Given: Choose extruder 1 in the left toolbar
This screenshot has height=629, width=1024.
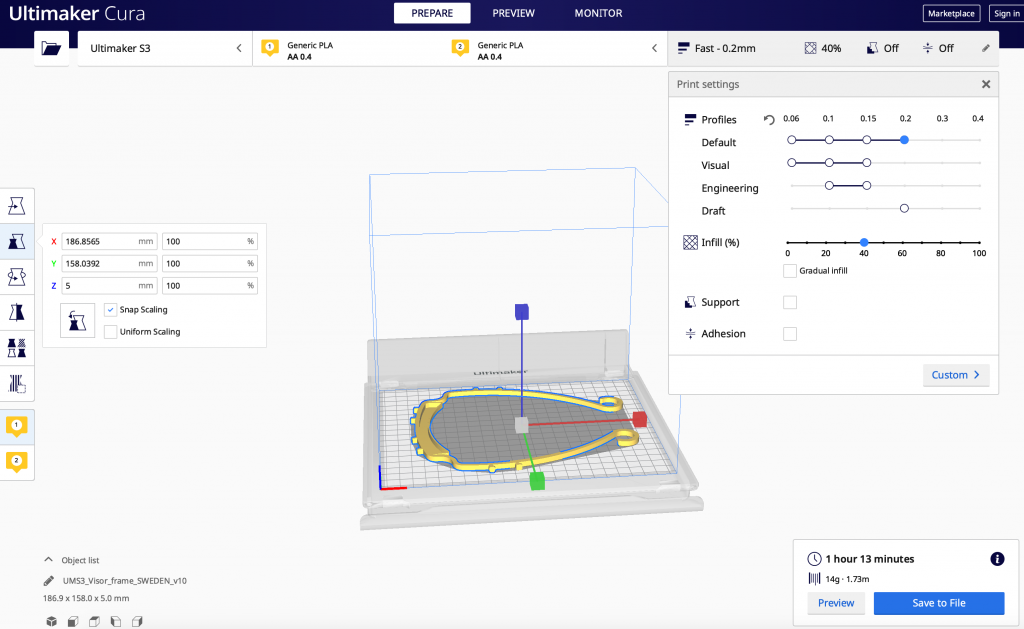Looking at the screenshot, I should pos(17,427).
